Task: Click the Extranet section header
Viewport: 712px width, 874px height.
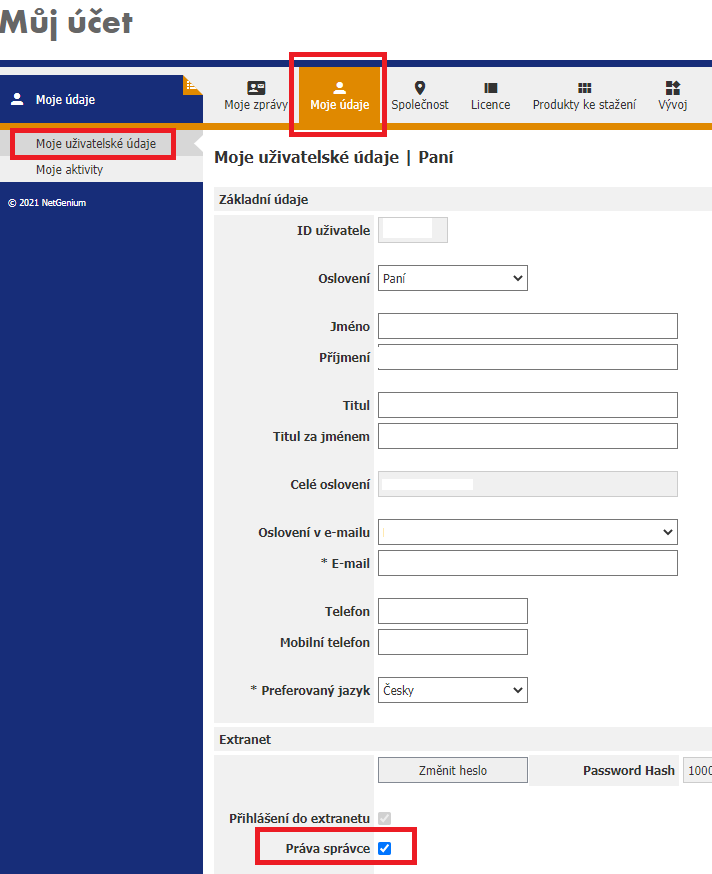Action: (463, 740)
